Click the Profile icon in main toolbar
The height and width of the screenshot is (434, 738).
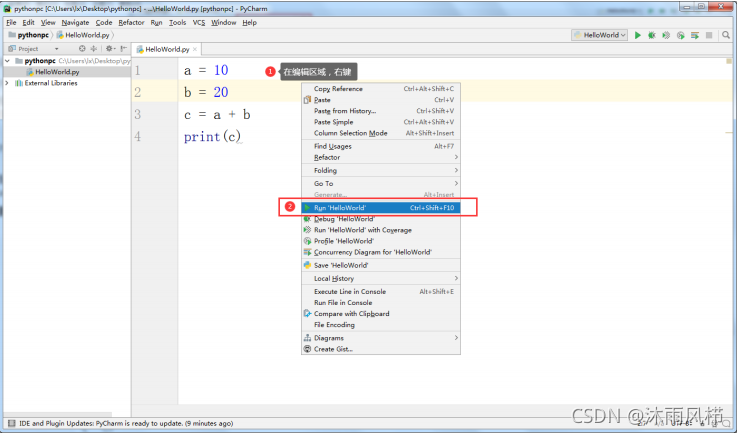point(681,35)
